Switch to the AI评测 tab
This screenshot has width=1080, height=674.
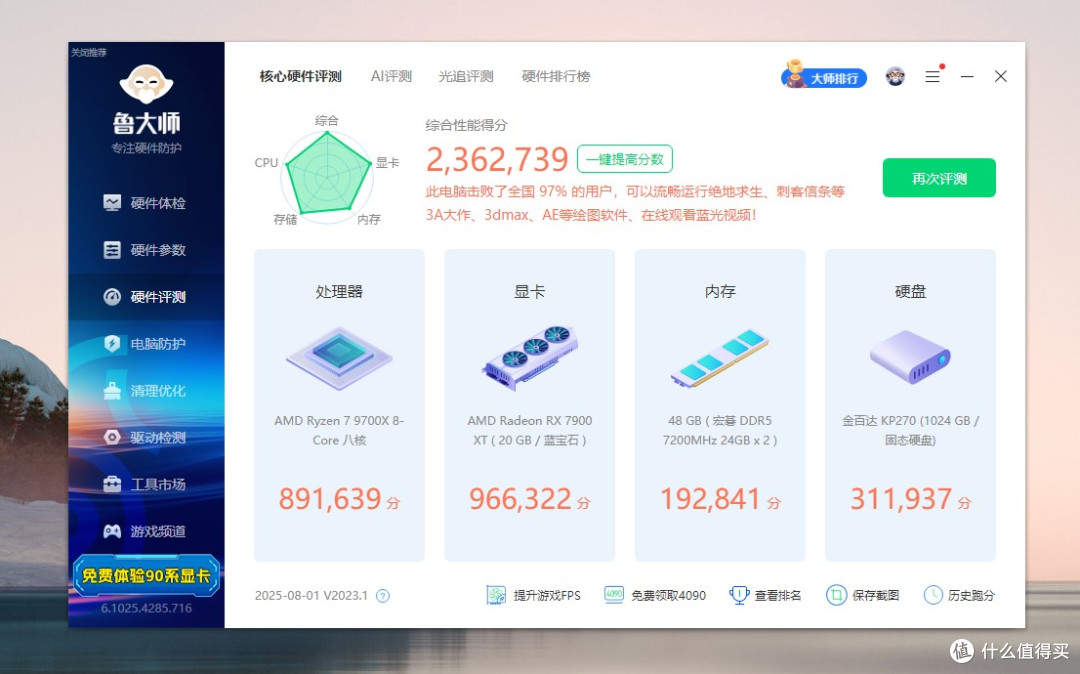(x=391, y=76)
